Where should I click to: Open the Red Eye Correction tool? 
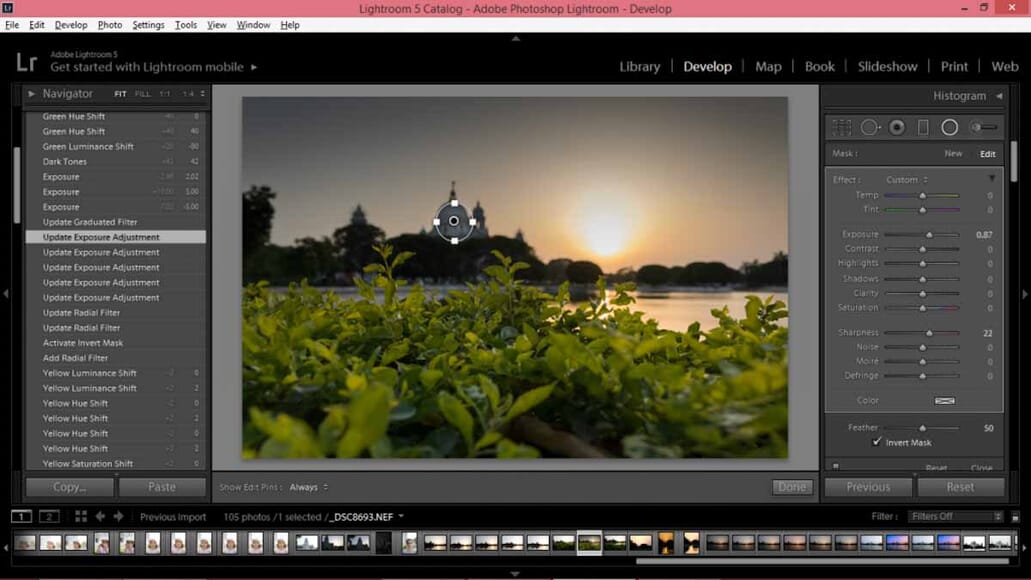[x=897, y=127]
